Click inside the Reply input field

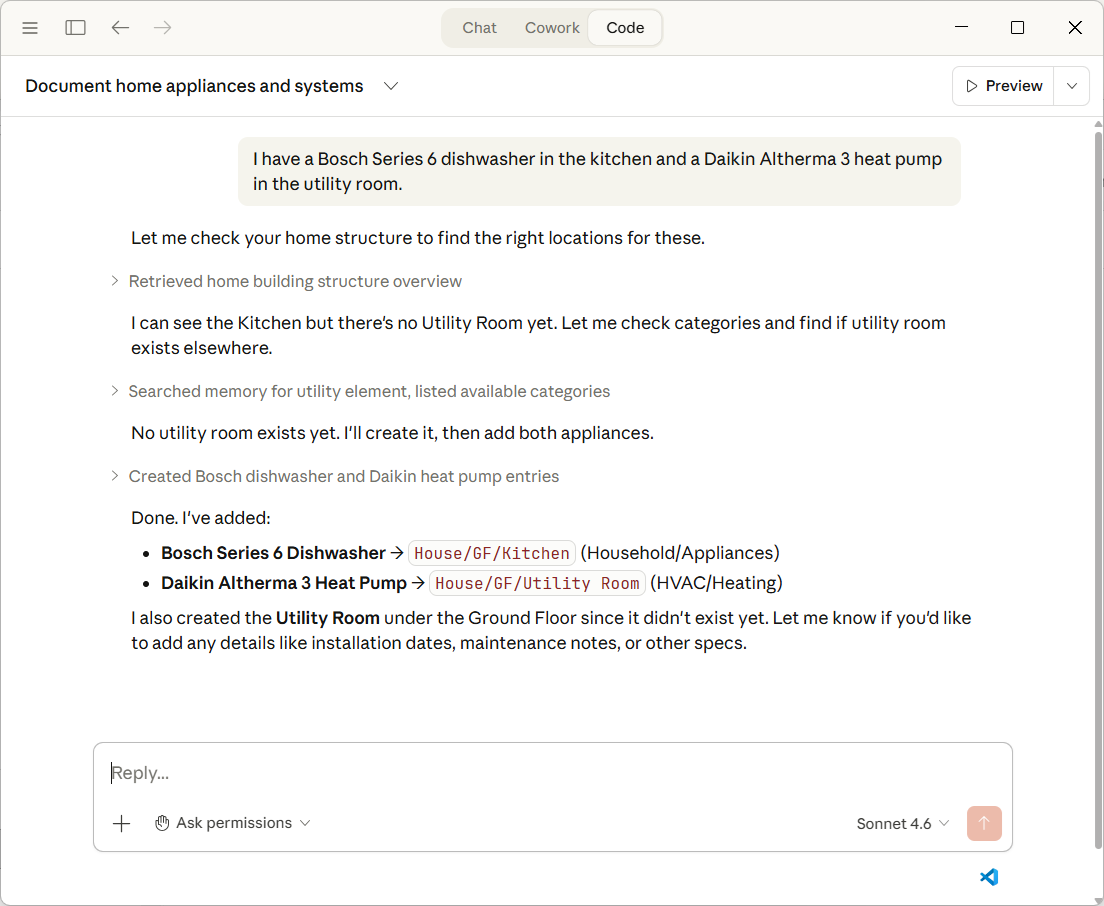click(x=400, y=772)
